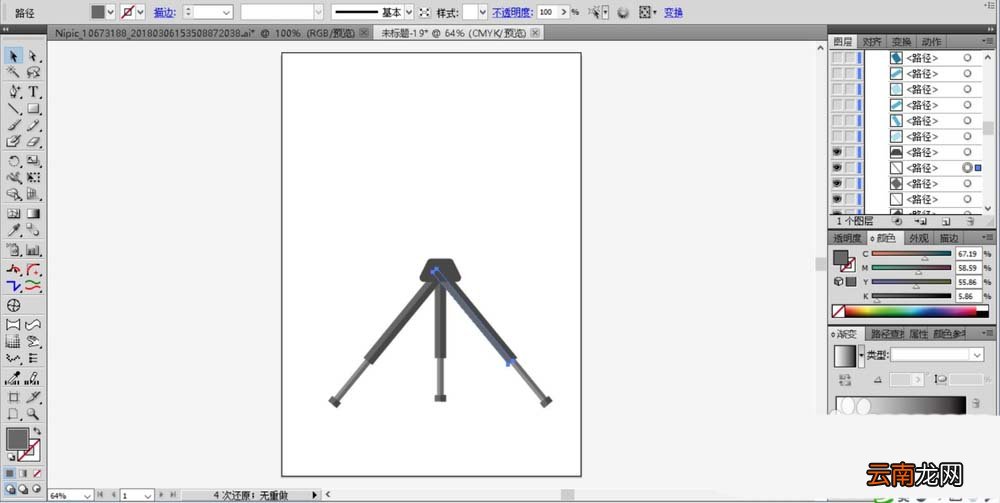Open brush definition 基本 dropdown
This screenshot has height=503, width=1000.
tap(409, 12)
